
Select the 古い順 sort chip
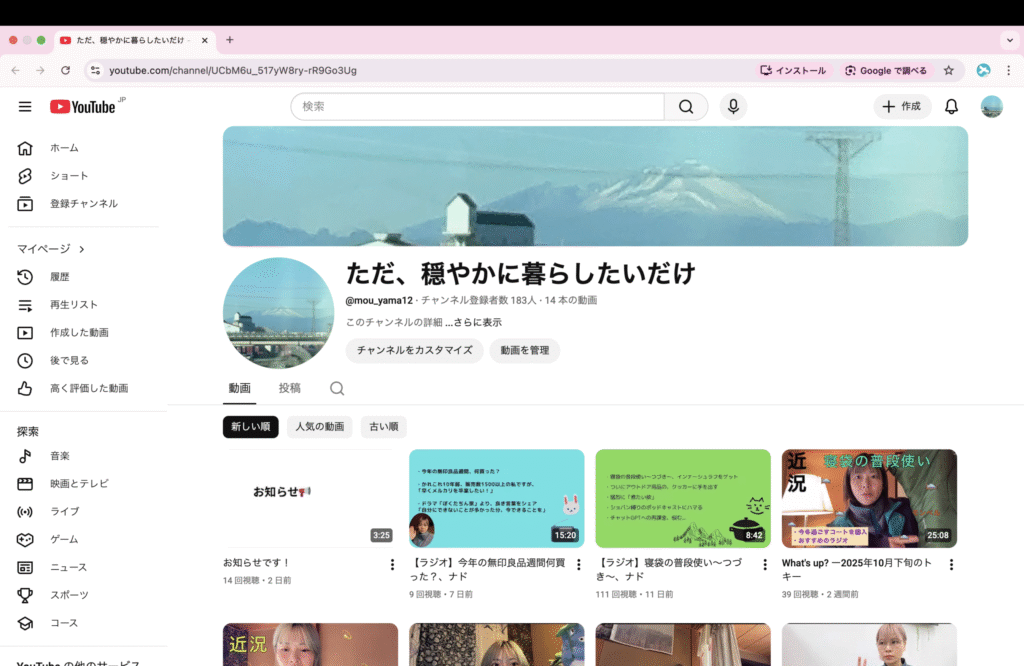pyautogui.click(x=383, y=427)
